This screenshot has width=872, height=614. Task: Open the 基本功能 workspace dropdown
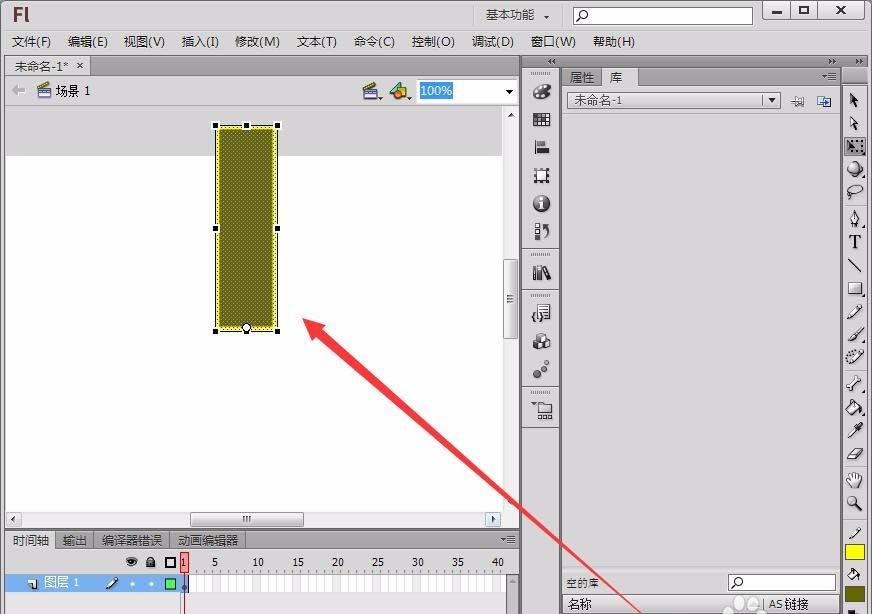coord(518,16)
